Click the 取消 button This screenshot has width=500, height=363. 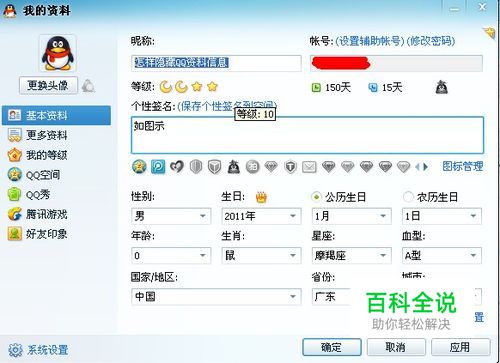pyautogui.click(x=396, y=347)
